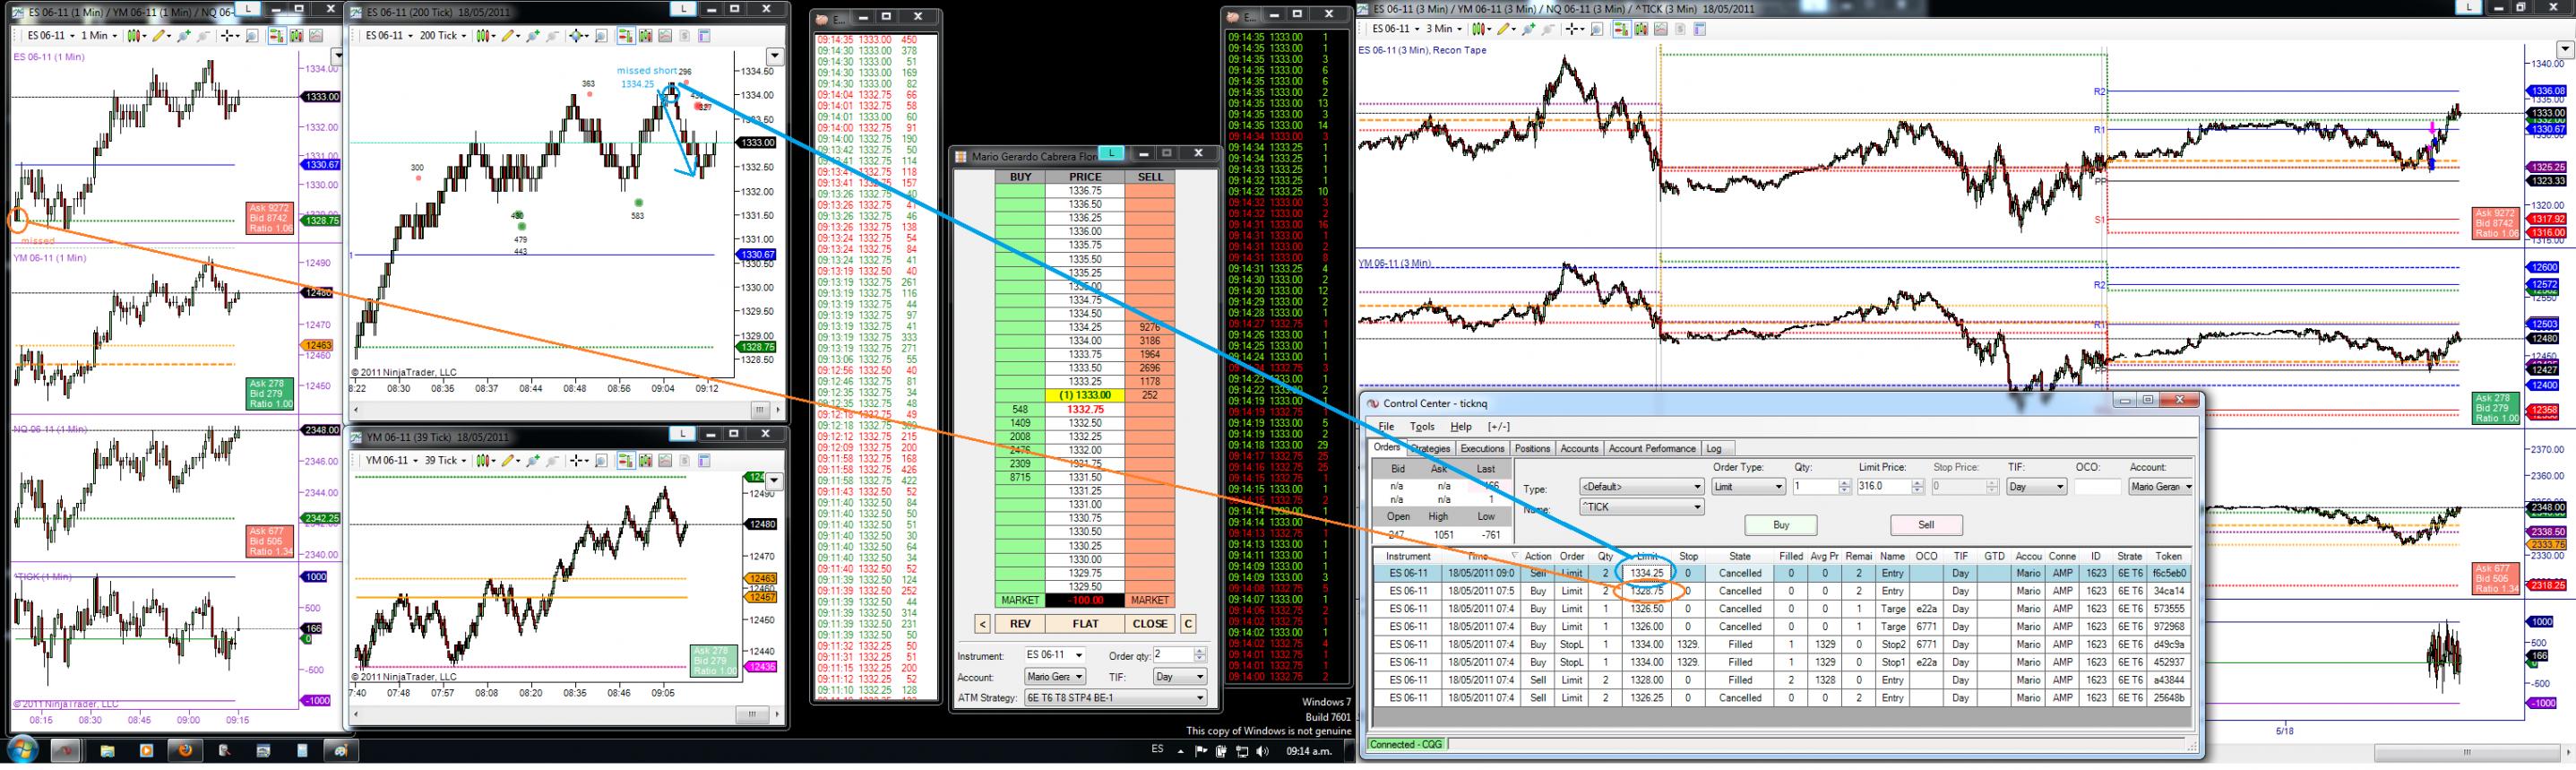2576x770 pixels.
Task: Select pencil draw tool in YM 39 Tick chart
Action: coord(508,460)
